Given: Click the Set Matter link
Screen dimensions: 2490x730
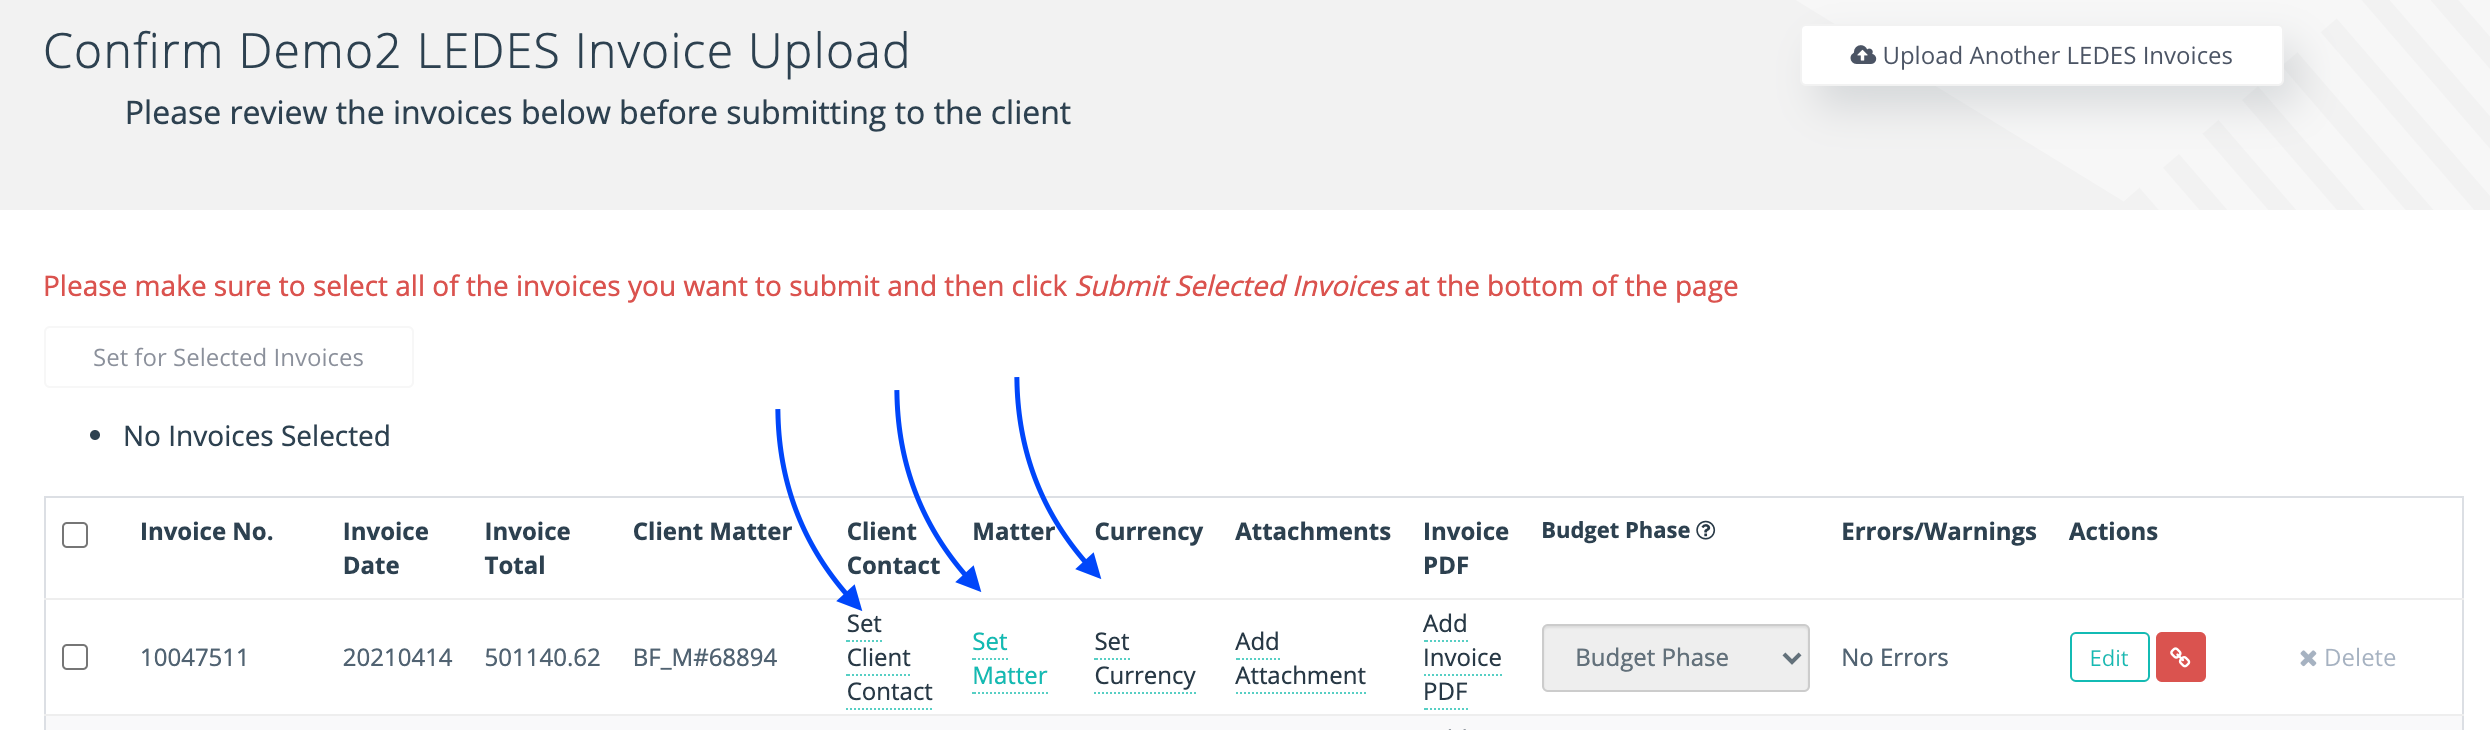Looking at the screenshot, I should click(x=1009, y=658).
